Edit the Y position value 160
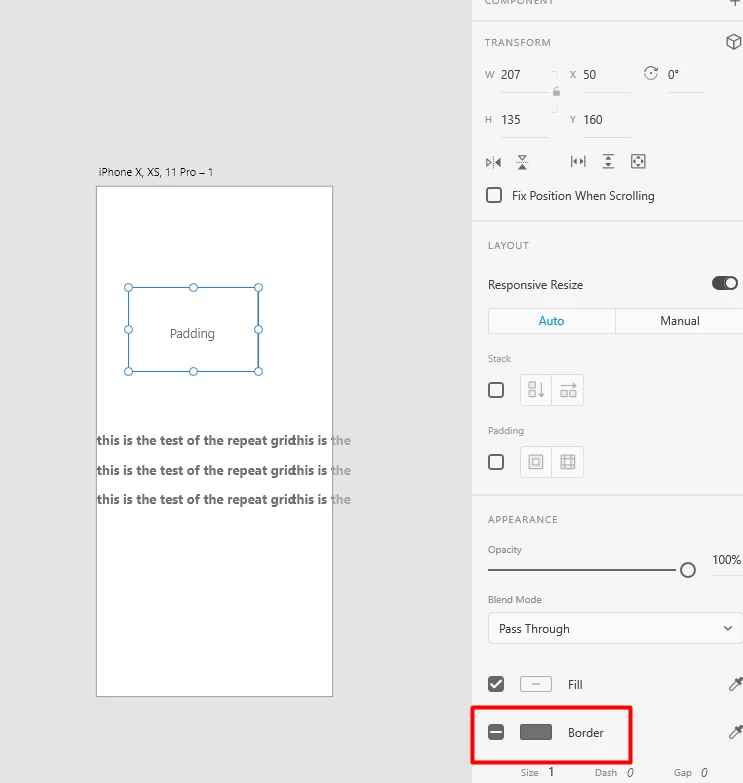743x783 pixels. [x=606, y=120]
